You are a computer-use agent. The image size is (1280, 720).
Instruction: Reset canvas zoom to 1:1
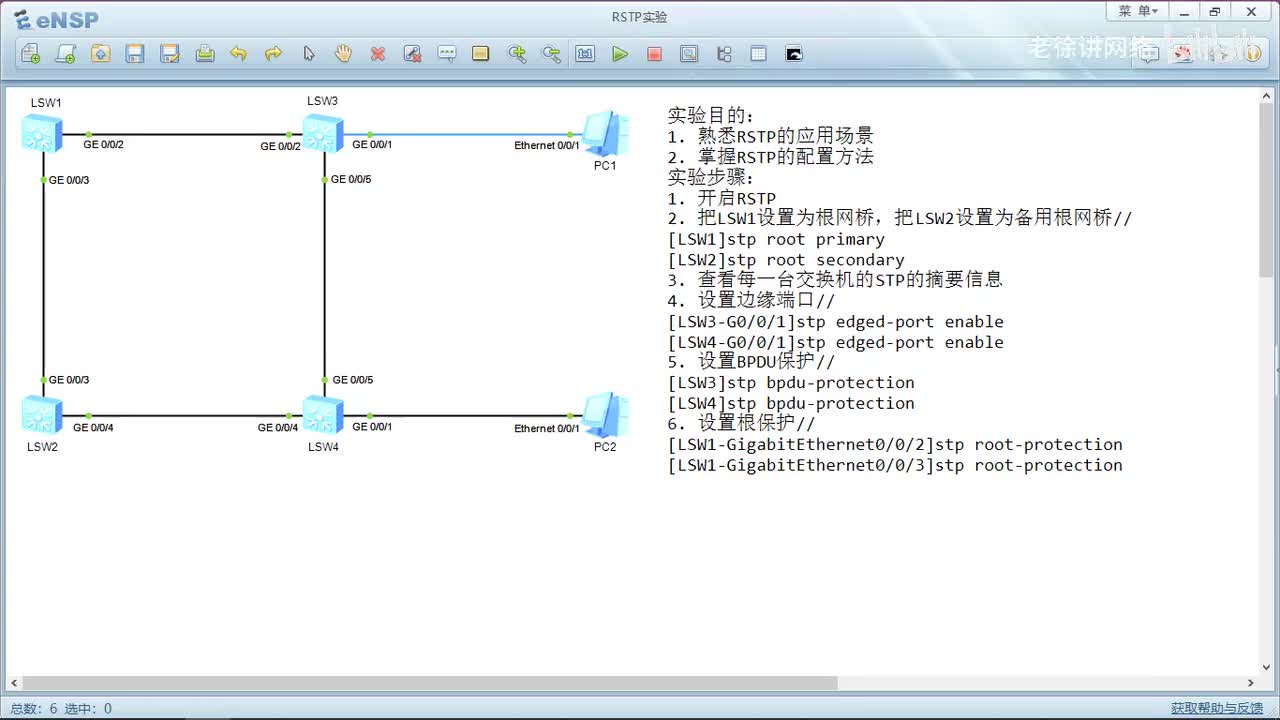click(585, 54)
